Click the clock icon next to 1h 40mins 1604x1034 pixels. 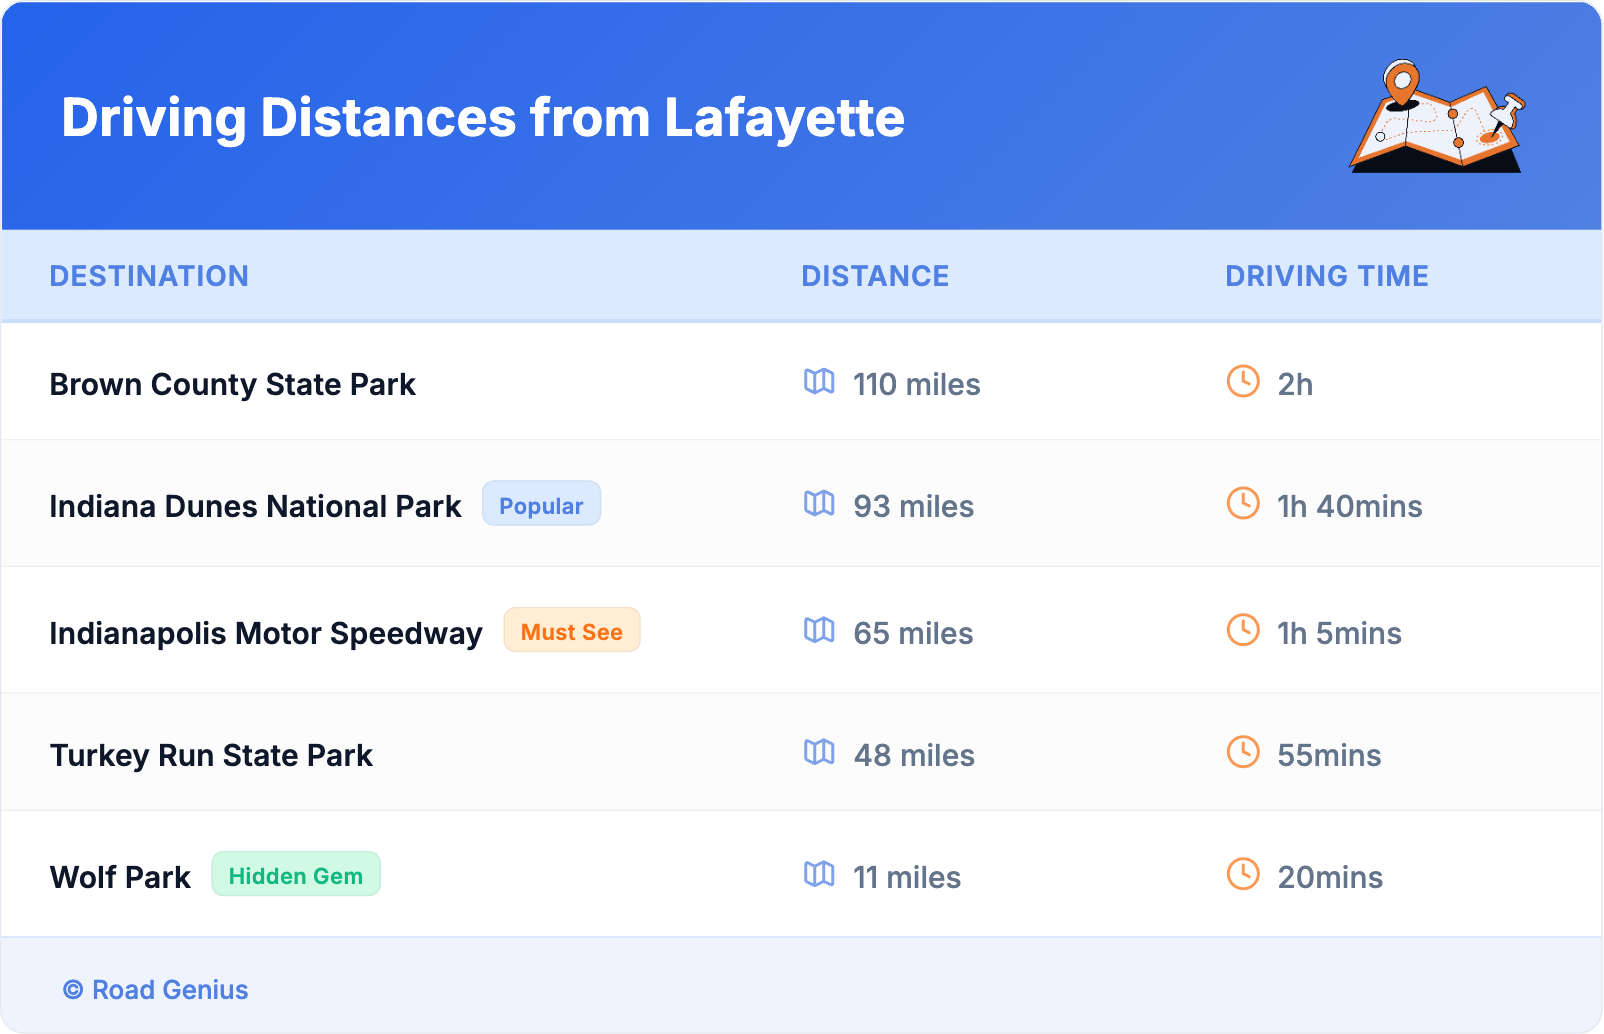[x=1243, y=504]
